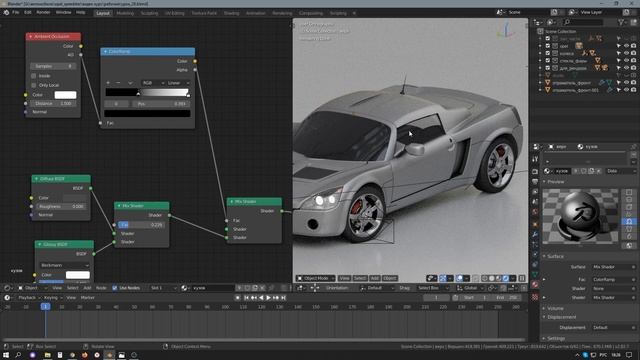Toggle viewport eye of the last outliner object
The image size is (640, 360).
click(626, 90)
